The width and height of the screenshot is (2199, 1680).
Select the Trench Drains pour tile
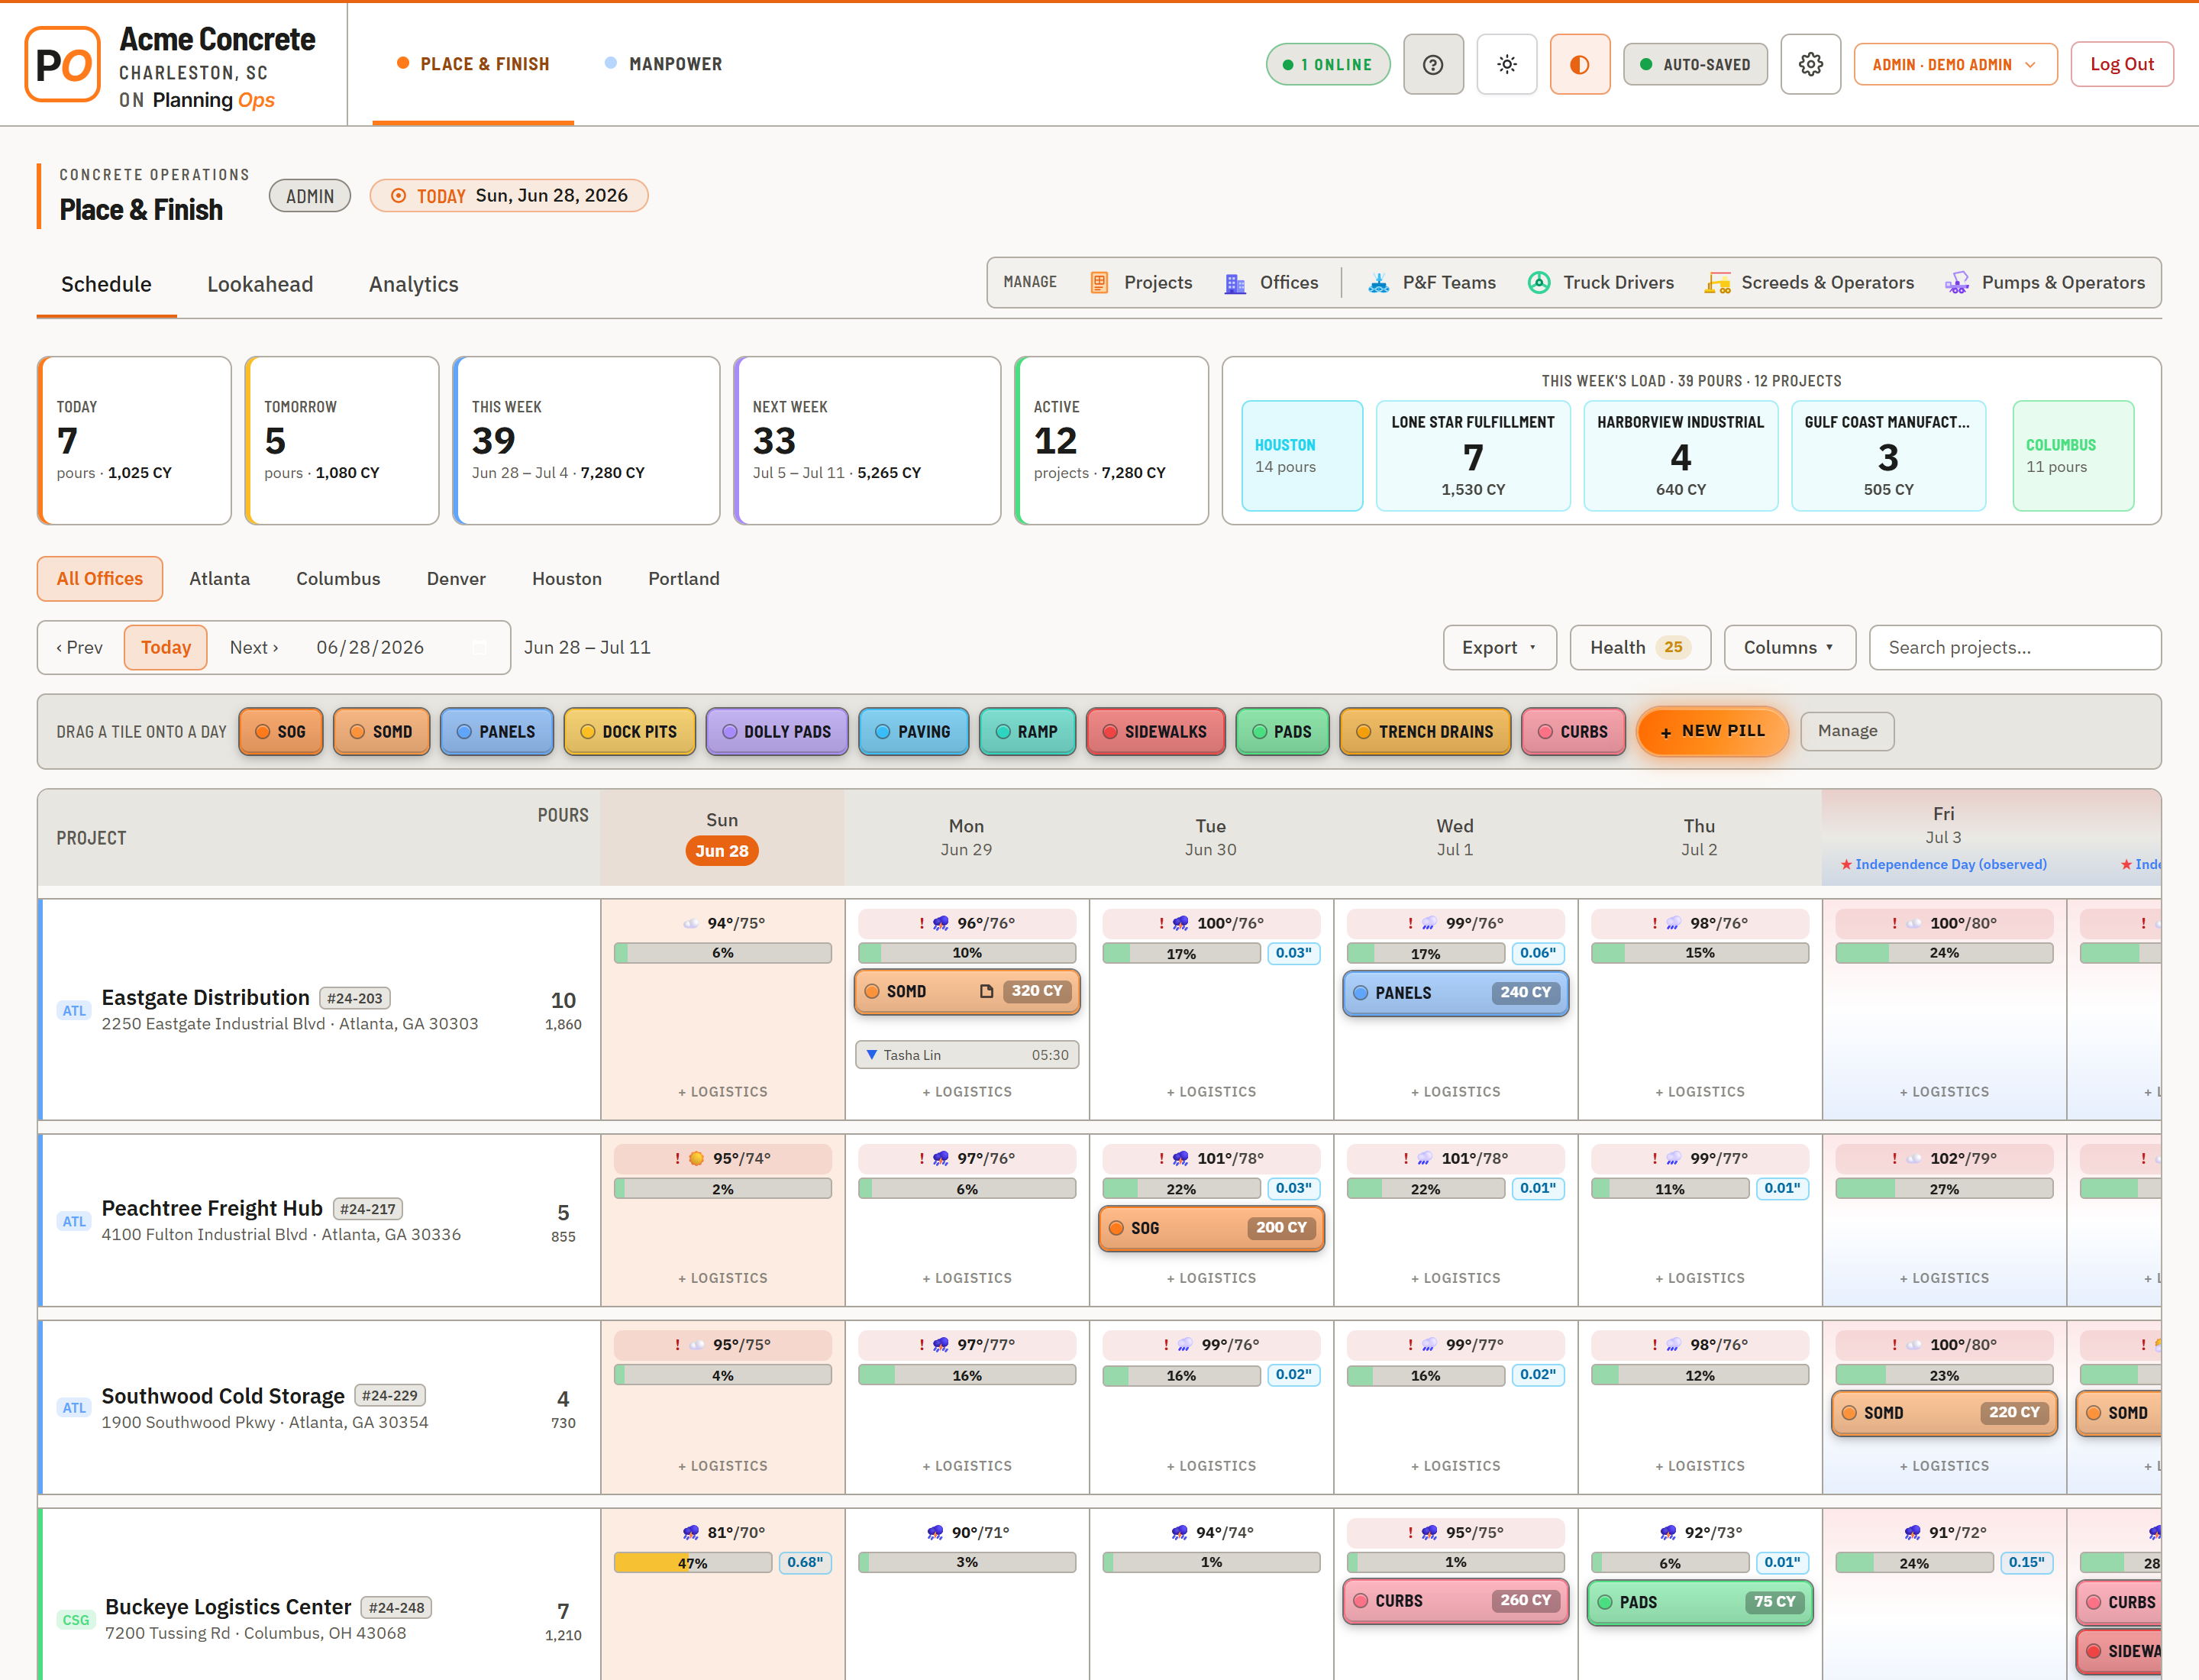[1425, 732]
